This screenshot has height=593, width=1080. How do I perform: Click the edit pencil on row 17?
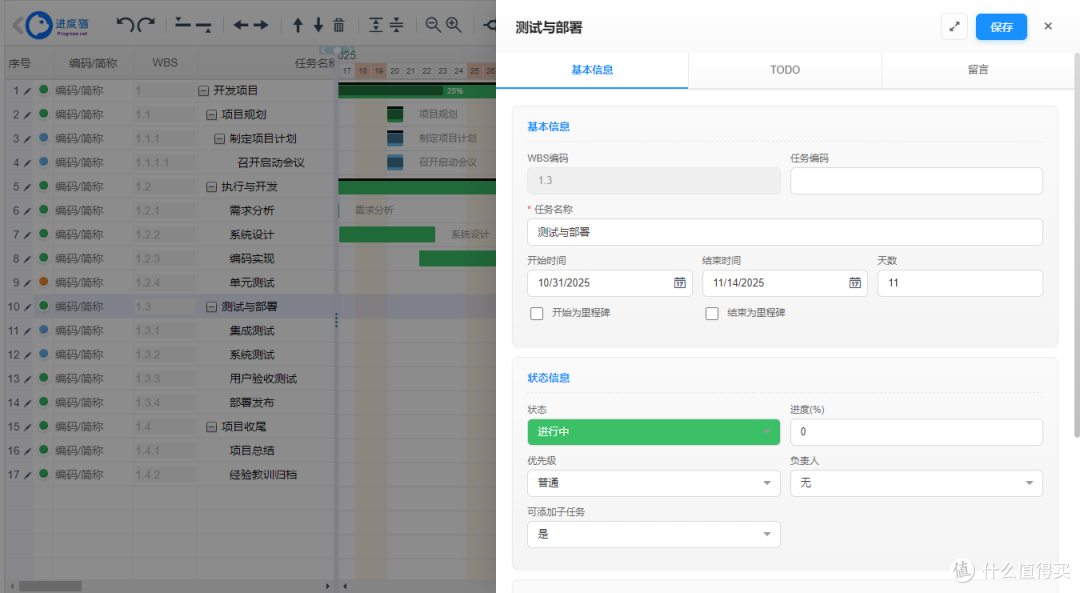27,475
